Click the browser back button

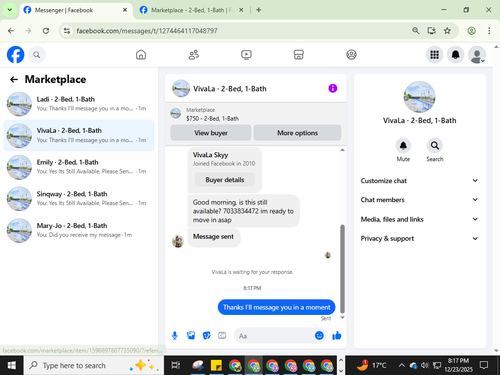pyautogui.click(x=11, y=31)
